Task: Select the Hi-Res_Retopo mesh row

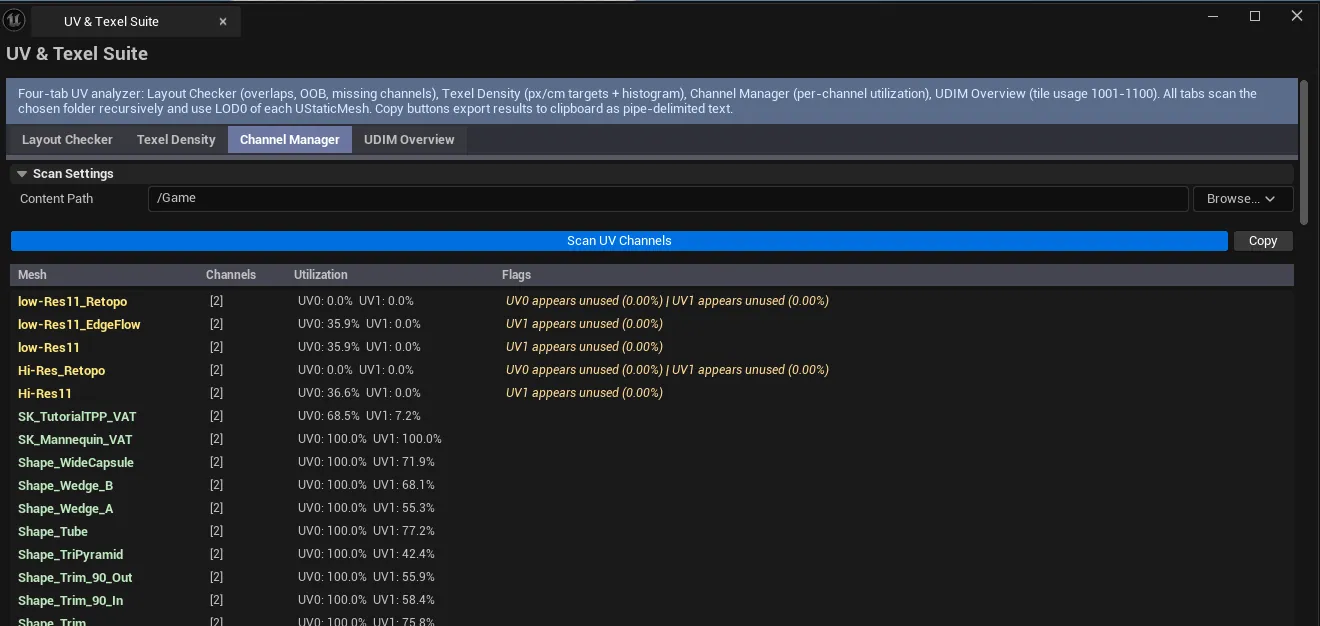Action: tap(652, 370)
